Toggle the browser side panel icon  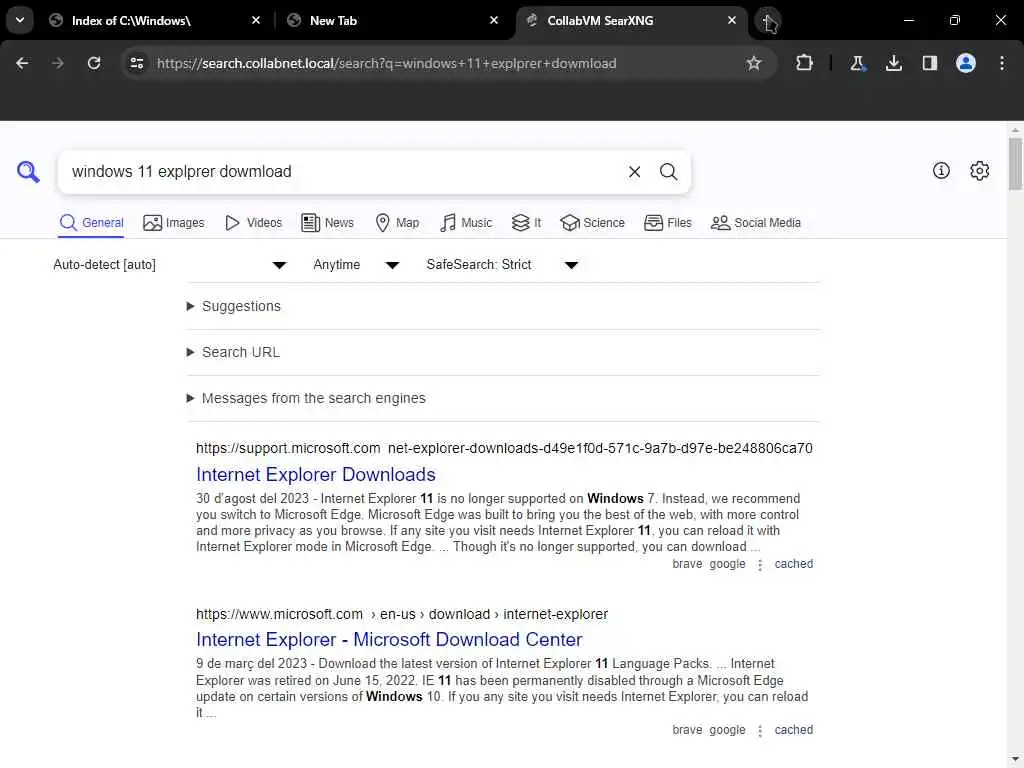pyautogui.click(x=929, y=63)
